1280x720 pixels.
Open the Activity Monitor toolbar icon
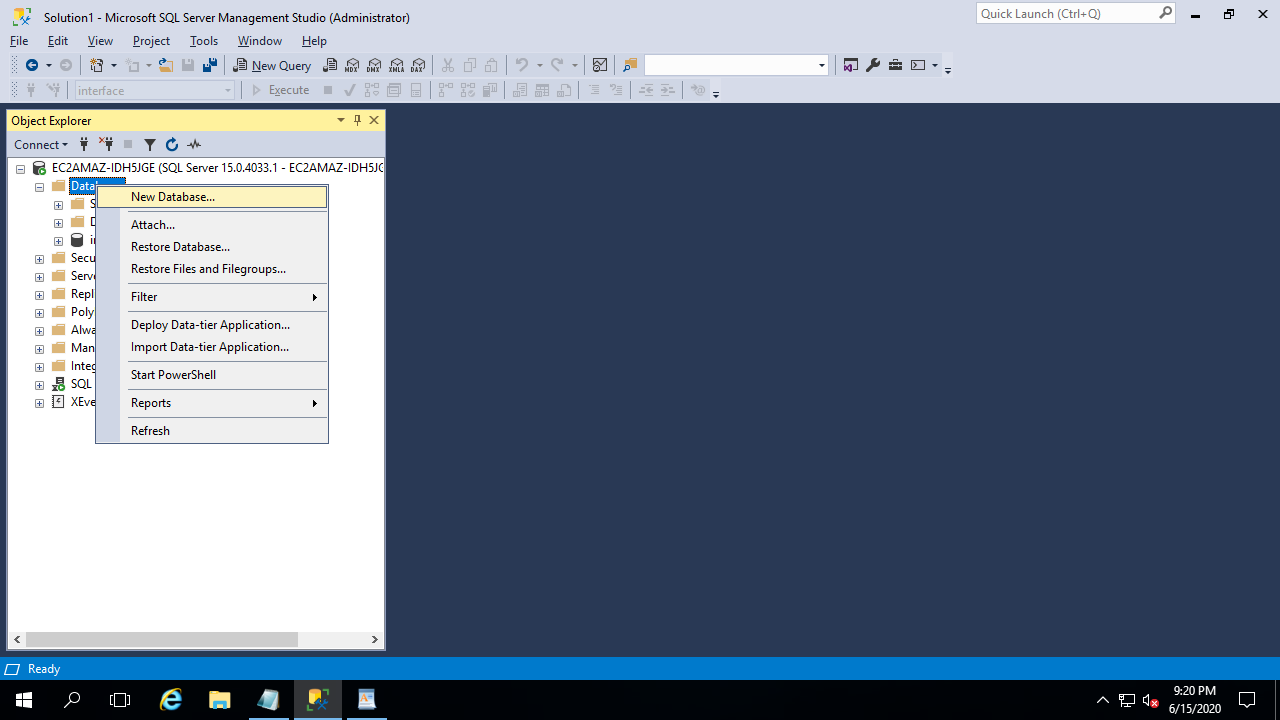pyautogui.click(x=600, y=65)
